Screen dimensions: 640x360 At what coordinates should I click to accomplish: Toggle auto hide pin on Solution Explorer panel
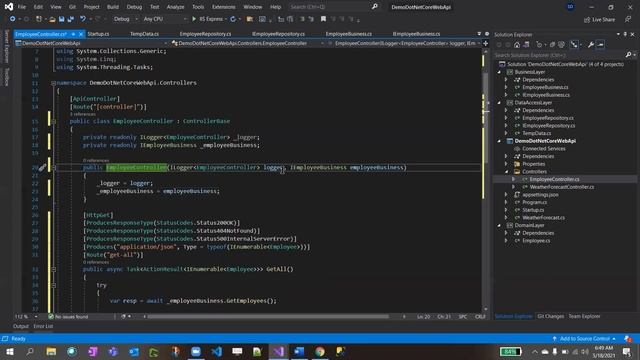click(625, 35)
